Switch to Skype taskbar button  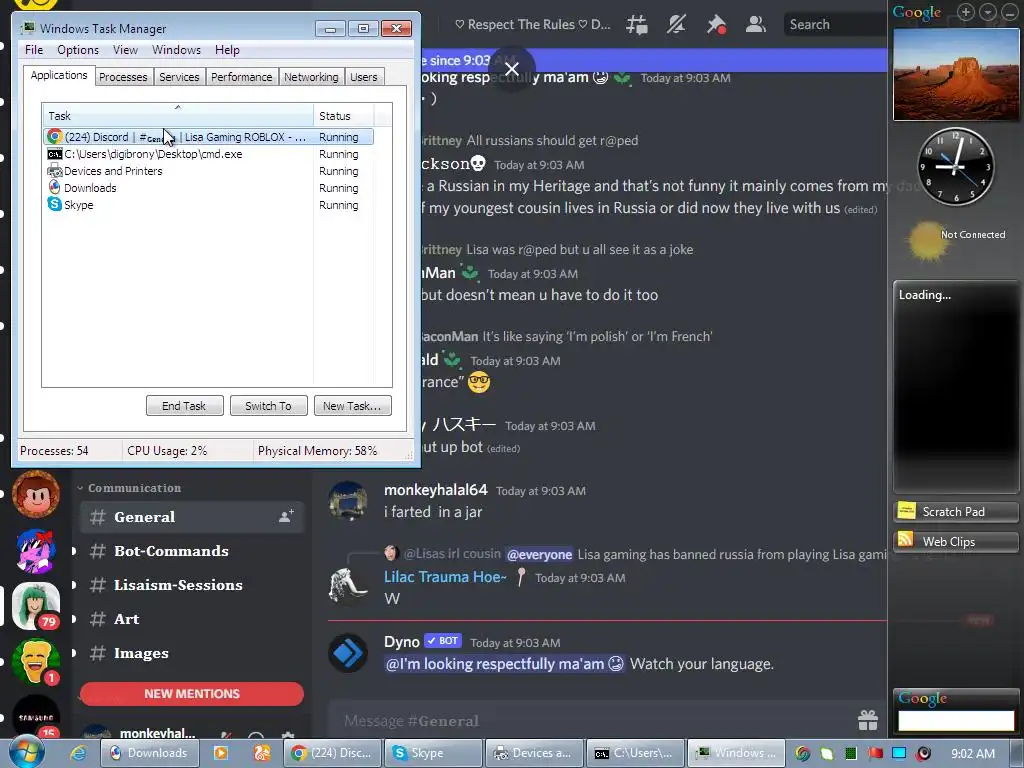433,753
